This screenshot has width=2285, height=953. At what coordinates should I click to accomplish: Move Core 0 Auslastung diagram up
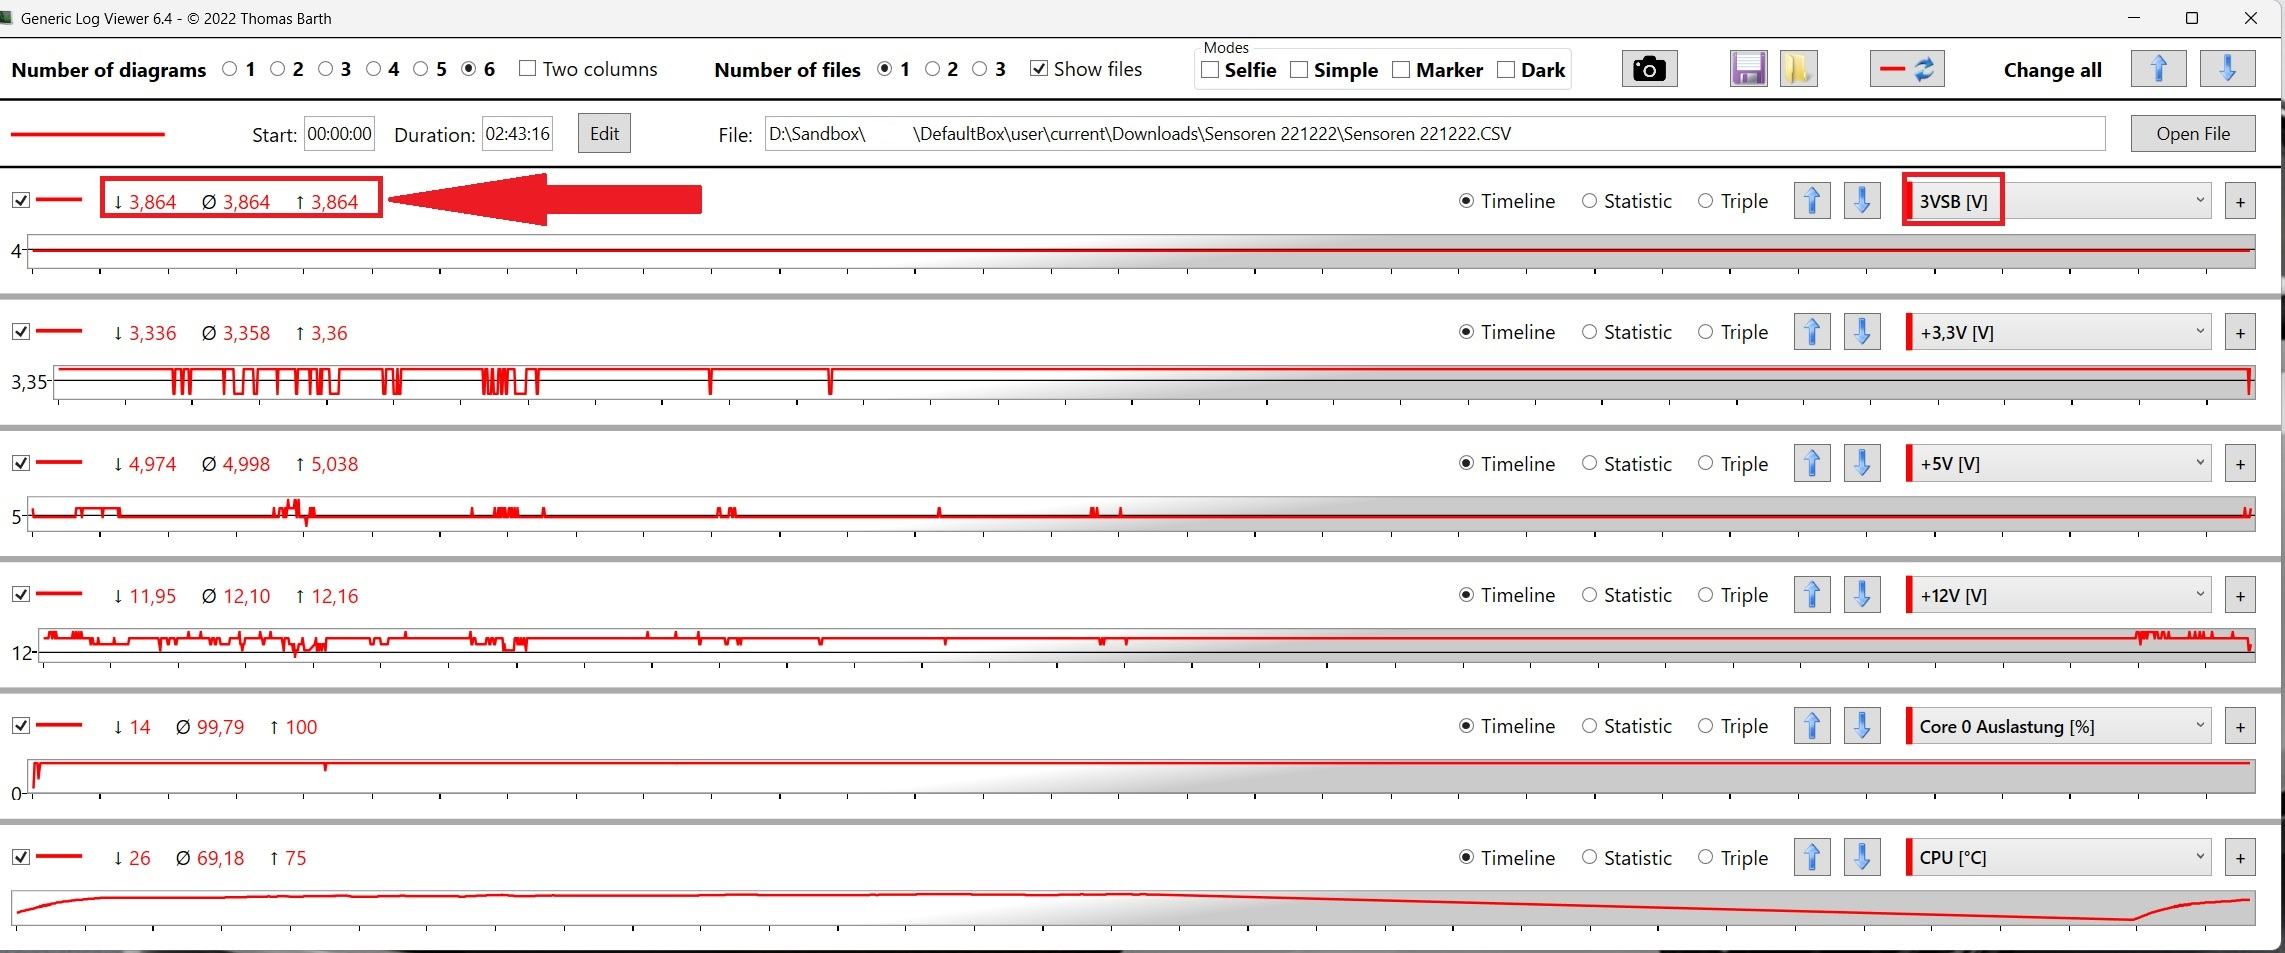tap(1812, 726)
